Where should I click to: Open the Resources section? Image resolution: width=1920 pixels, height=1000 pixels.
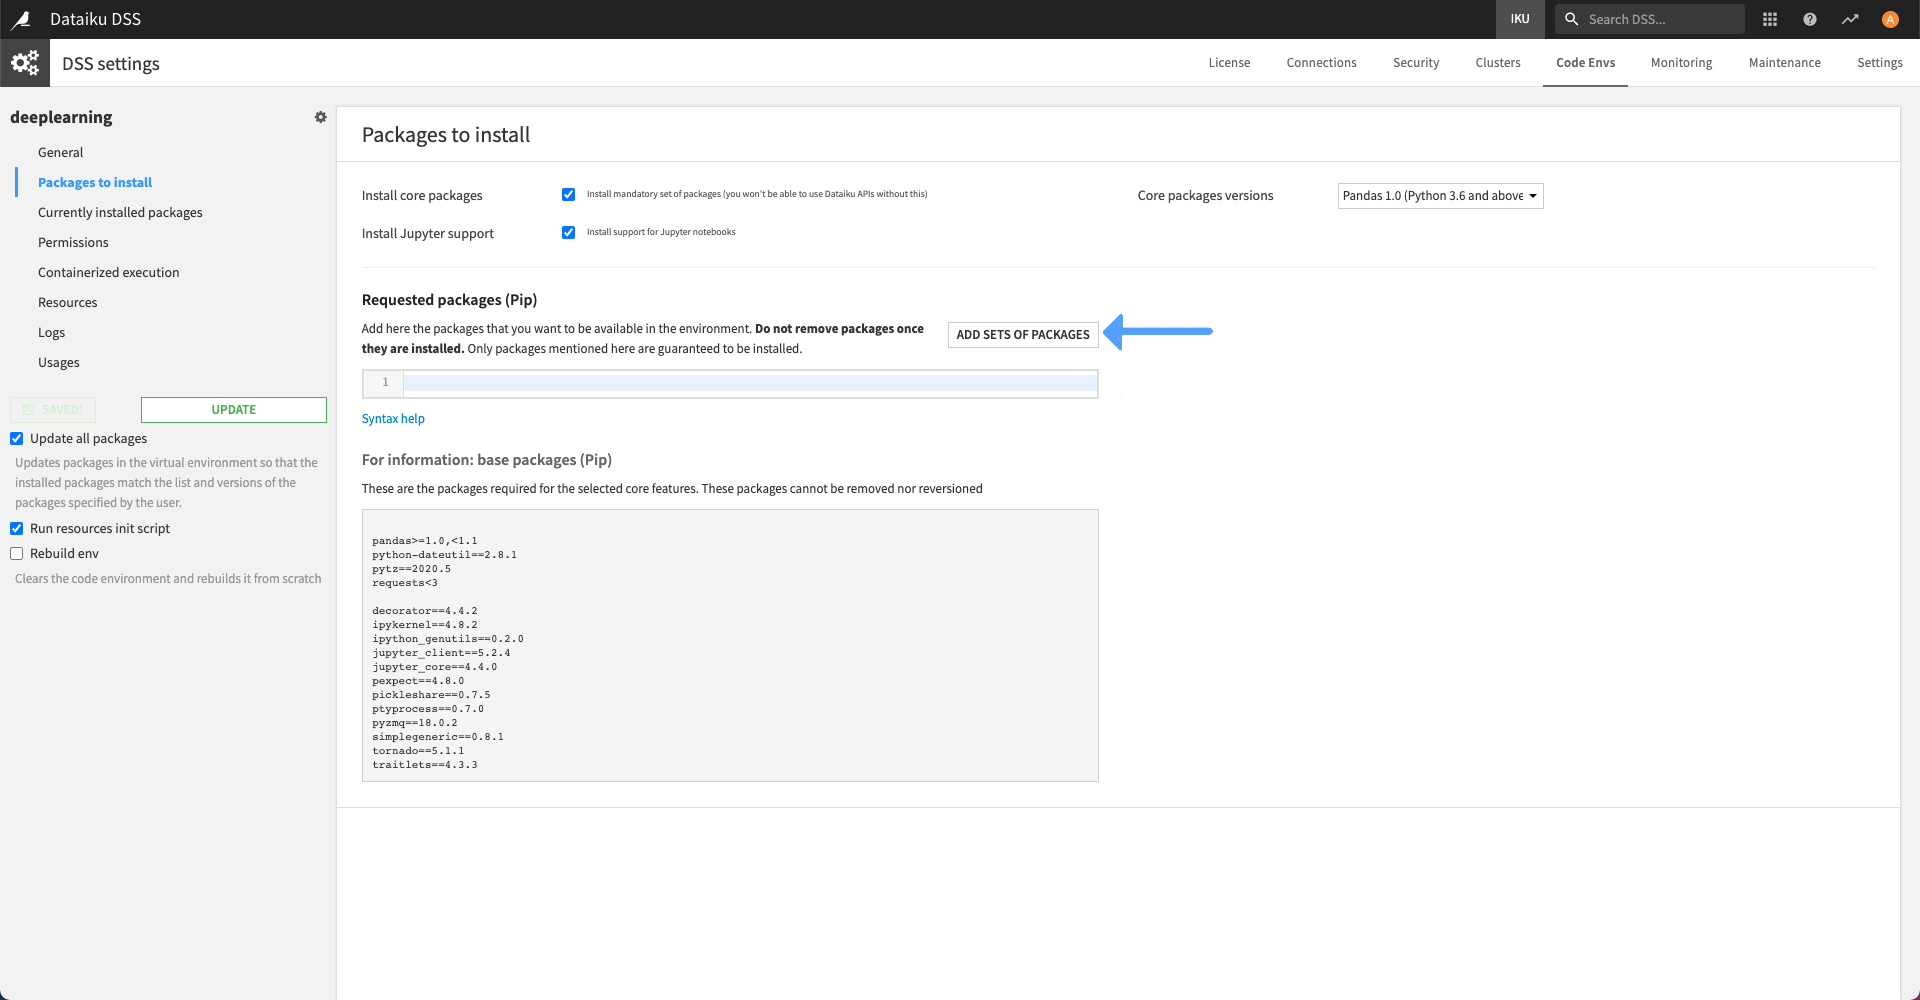tap(68, 303)
